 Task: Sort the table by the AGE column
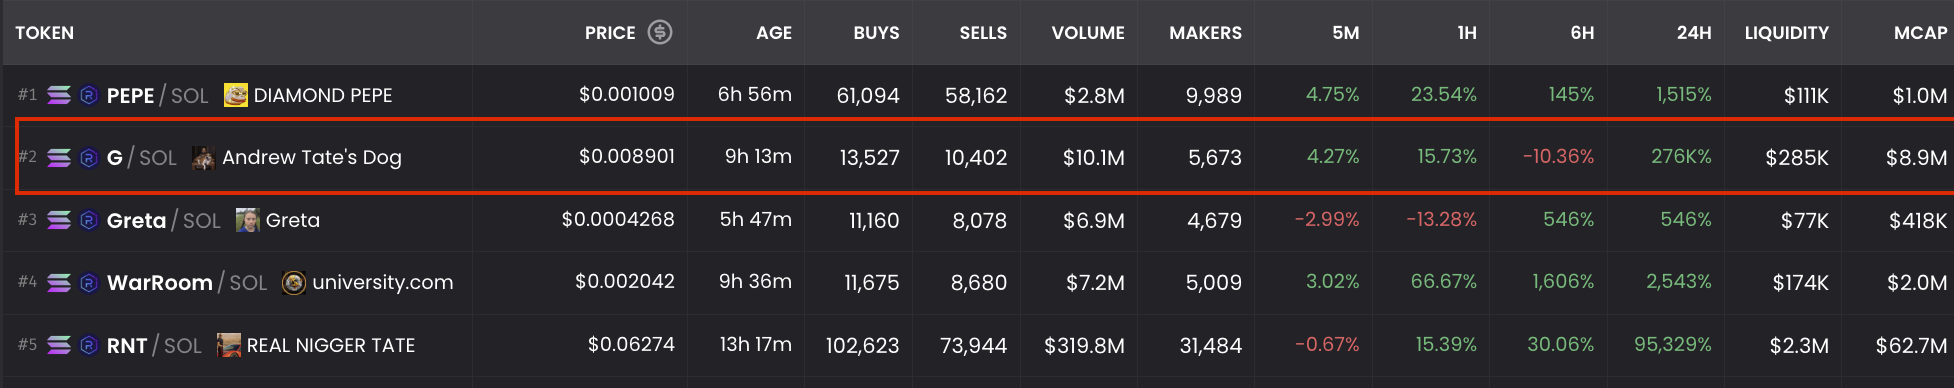click(774, 33)
